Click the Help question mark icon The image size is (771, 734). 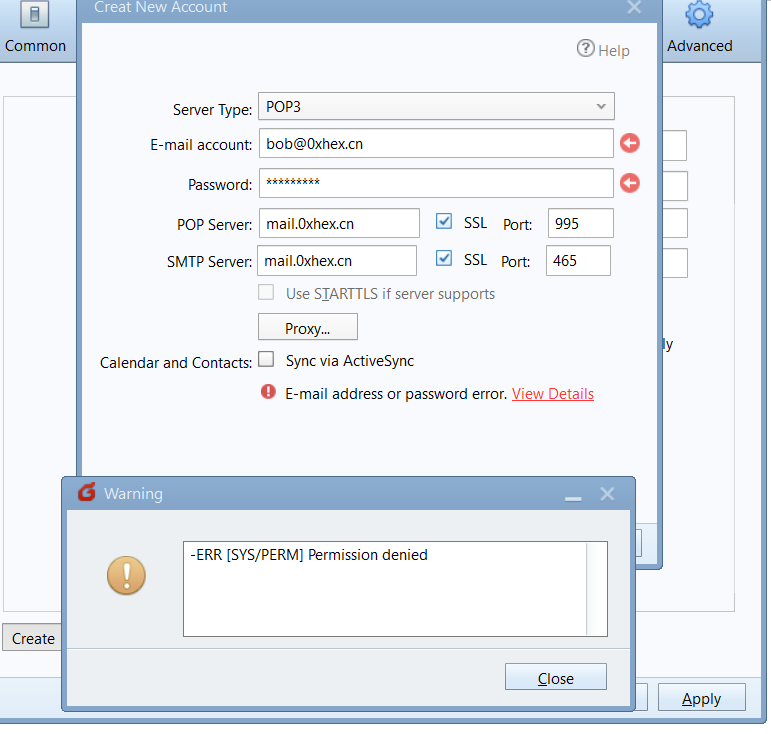pyautogui.click(x=586, y=49)
